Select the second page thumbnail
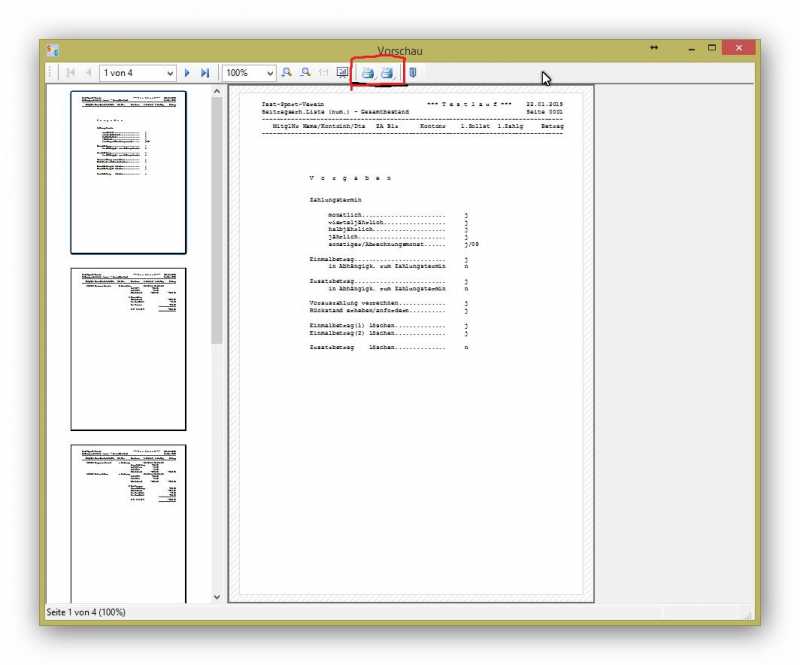Image resolution: width=800 pixels, height=665 pixels. (128, 348)
